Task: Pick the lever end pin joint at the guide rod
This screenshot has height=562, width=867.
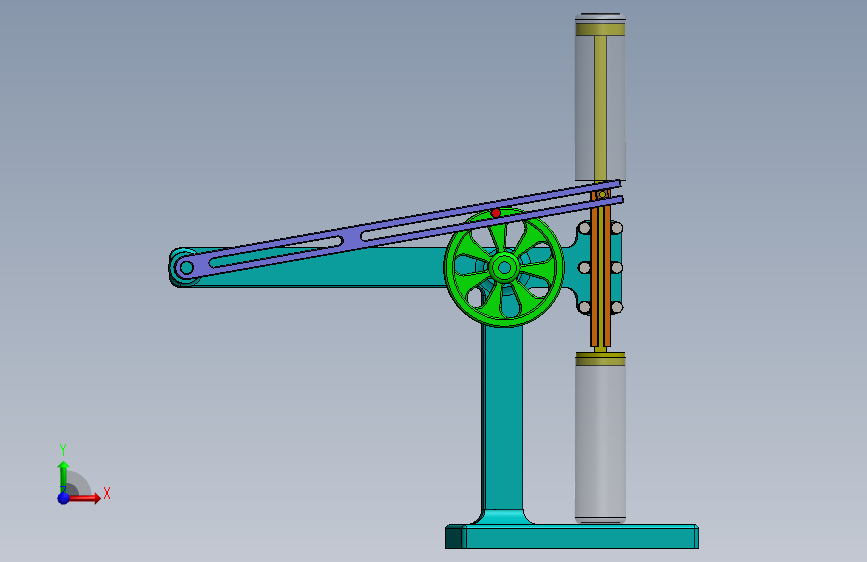Action: coord(602,194)
